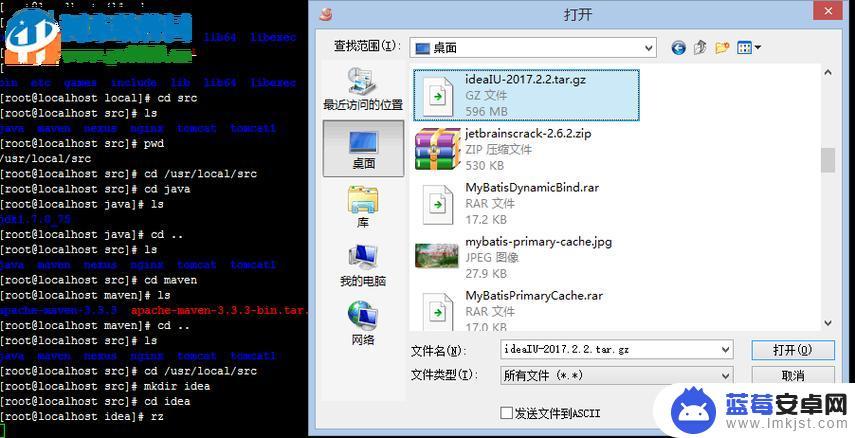855x438 pixels.
Task: Toggle the send file as ASCII checkbox
Action: pos(507,413)
